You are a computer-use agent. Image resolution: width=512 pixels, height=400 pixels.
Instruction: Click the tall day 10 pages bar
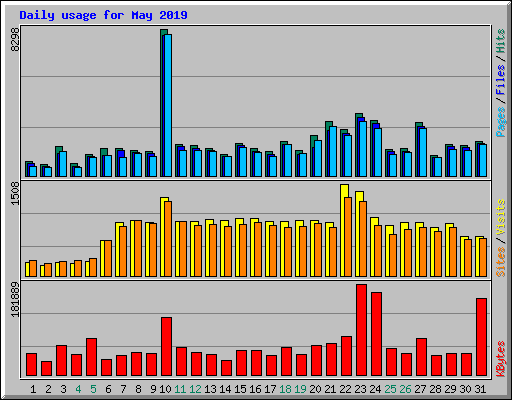(168, 105)
